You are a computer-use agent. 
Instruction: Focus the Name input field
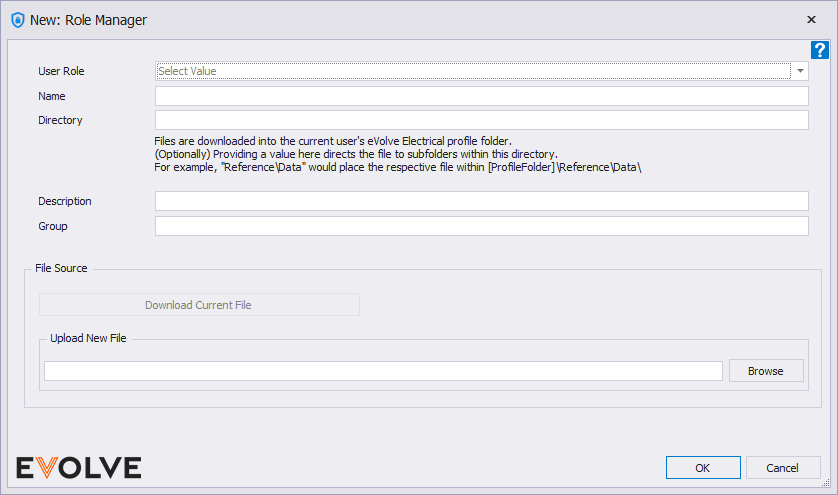(482, 96)
